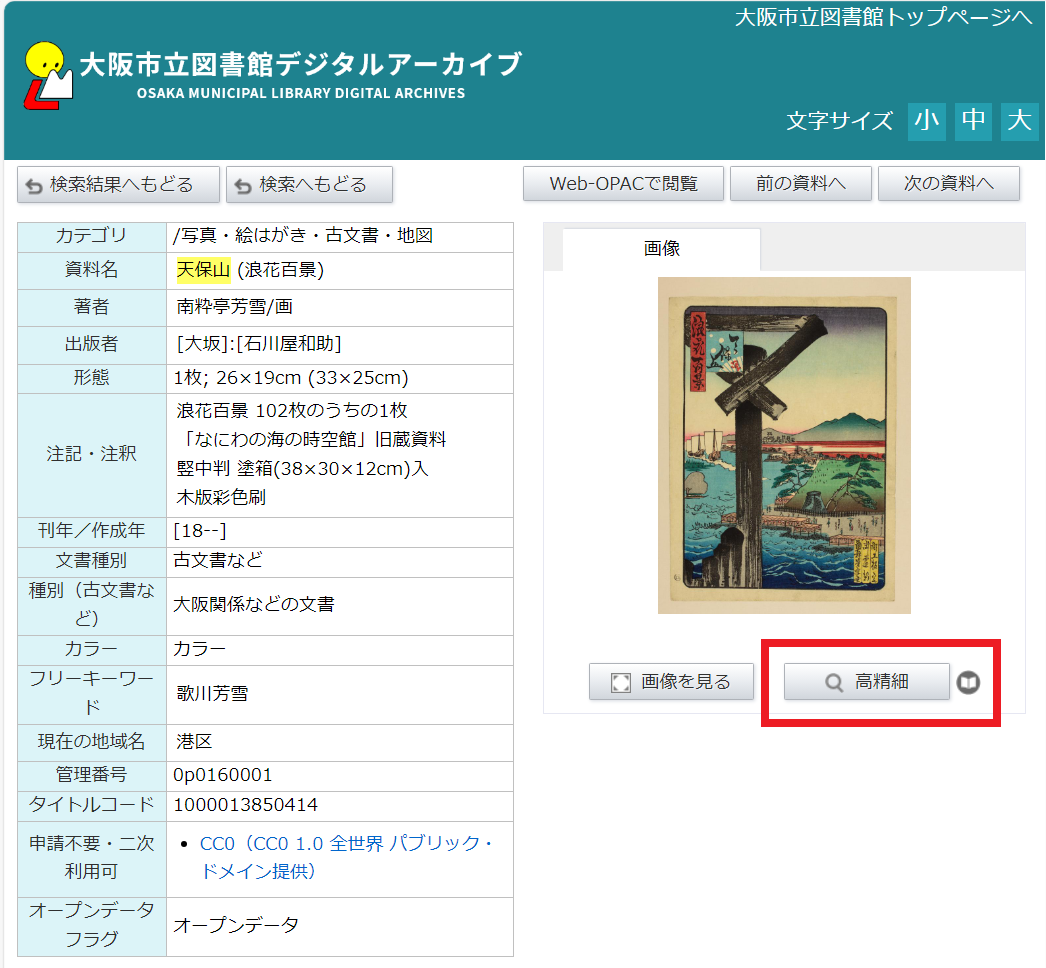Click the 大阪関係などの文書 value
Image resolution: width=1046 pixels, height=968 pixels.
point(253,605)
